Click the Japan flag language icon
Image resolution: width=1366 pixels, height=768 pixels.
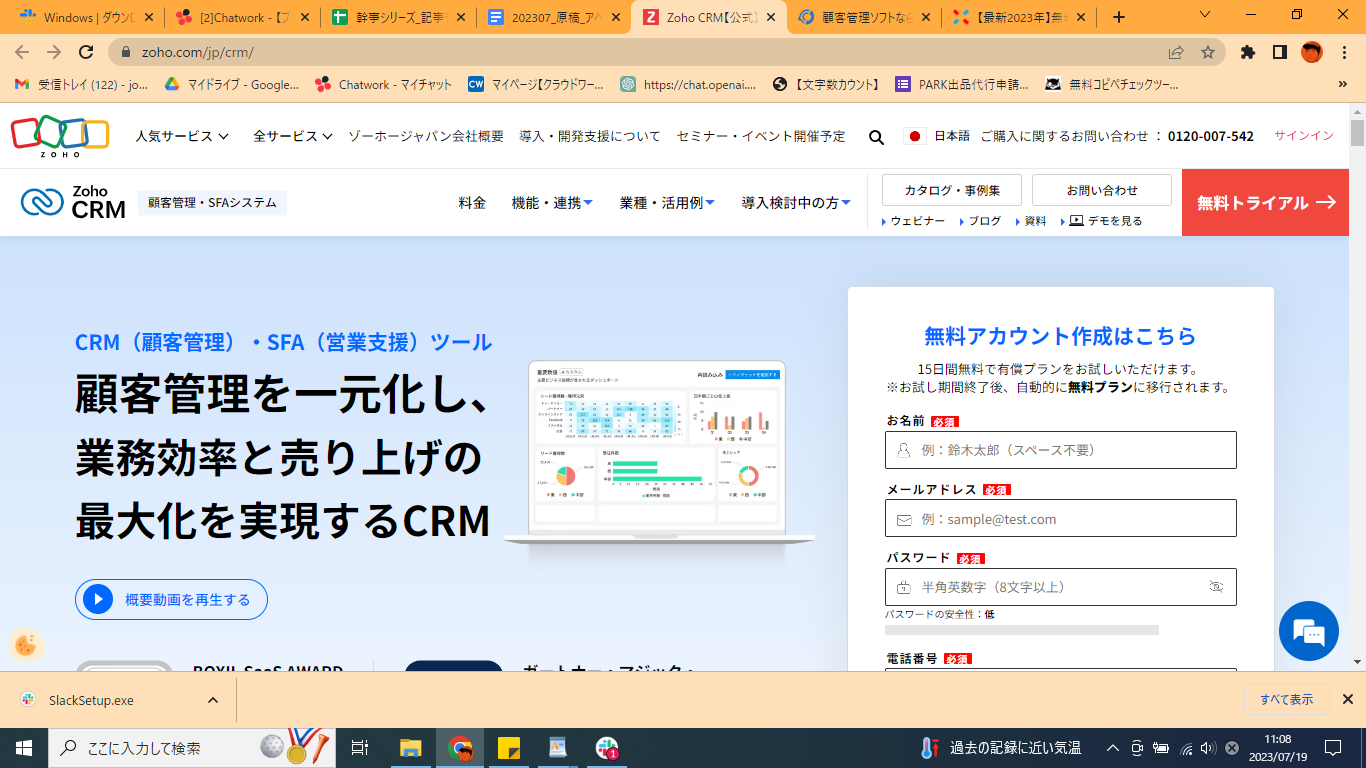[914, 136]
